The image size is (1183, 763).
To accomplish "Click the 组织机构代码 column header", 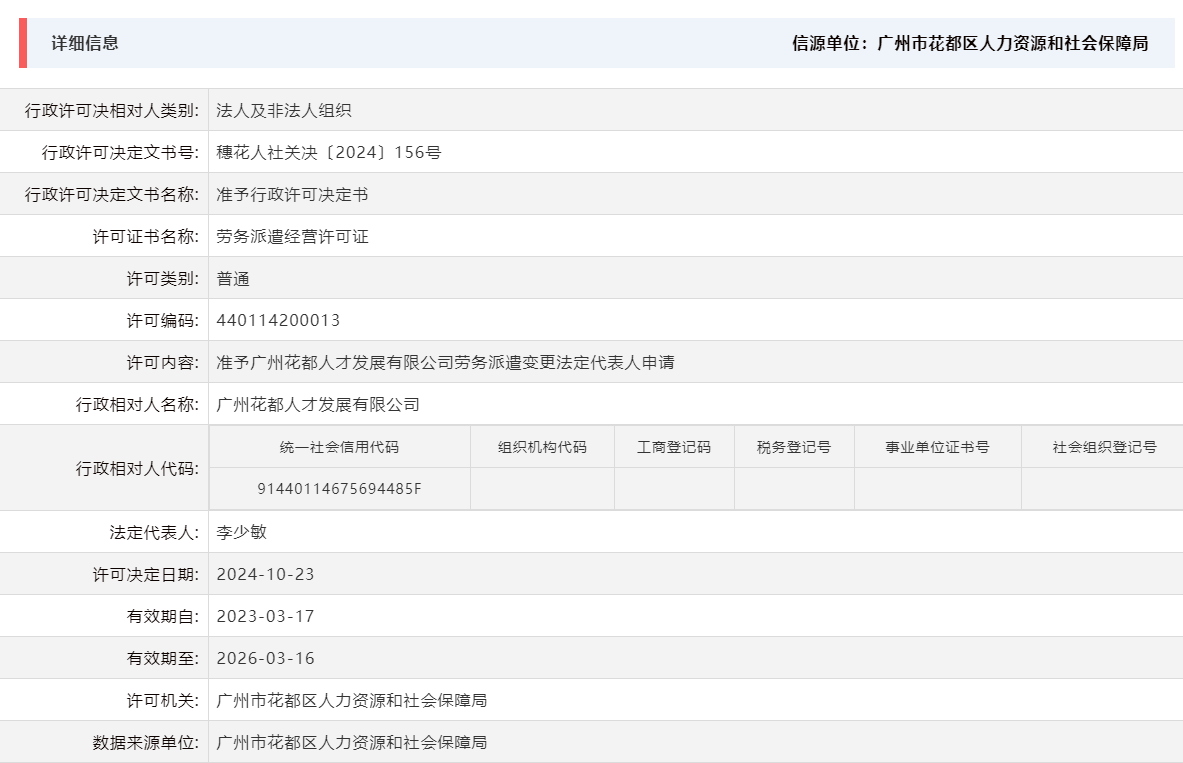I will pos(541,447).
